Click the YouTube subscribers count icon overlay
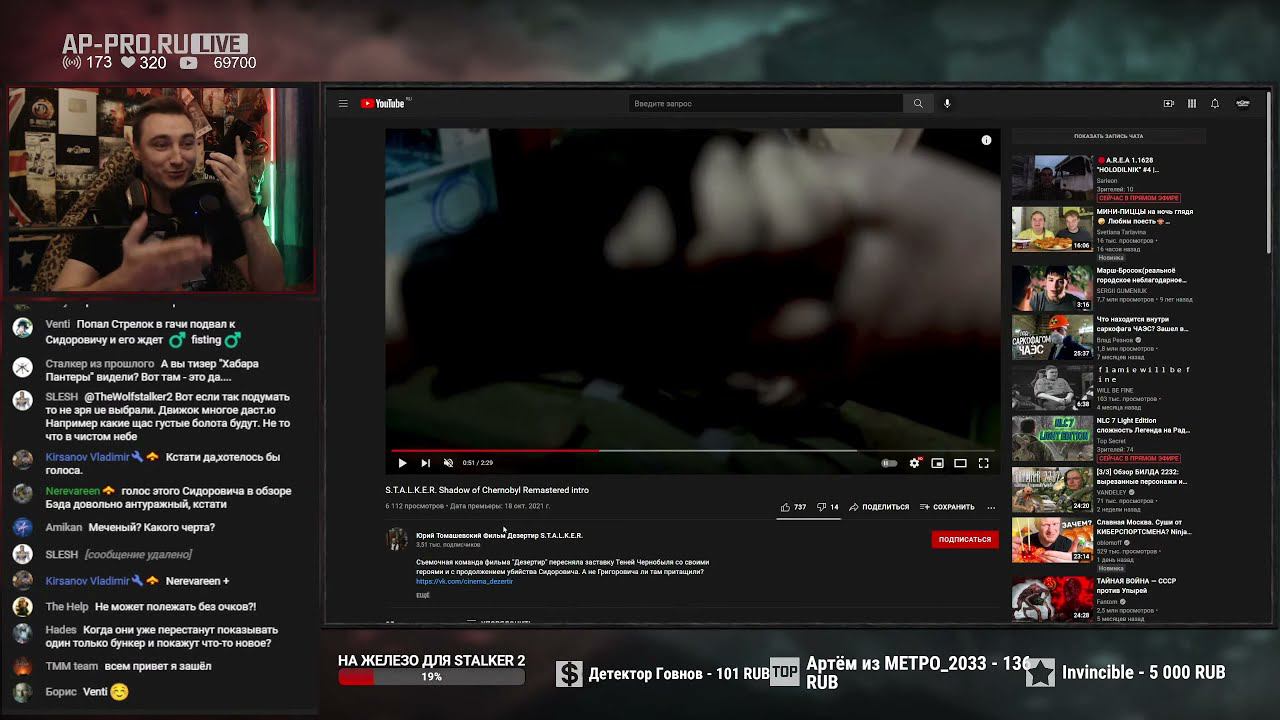 pos(189,63)
